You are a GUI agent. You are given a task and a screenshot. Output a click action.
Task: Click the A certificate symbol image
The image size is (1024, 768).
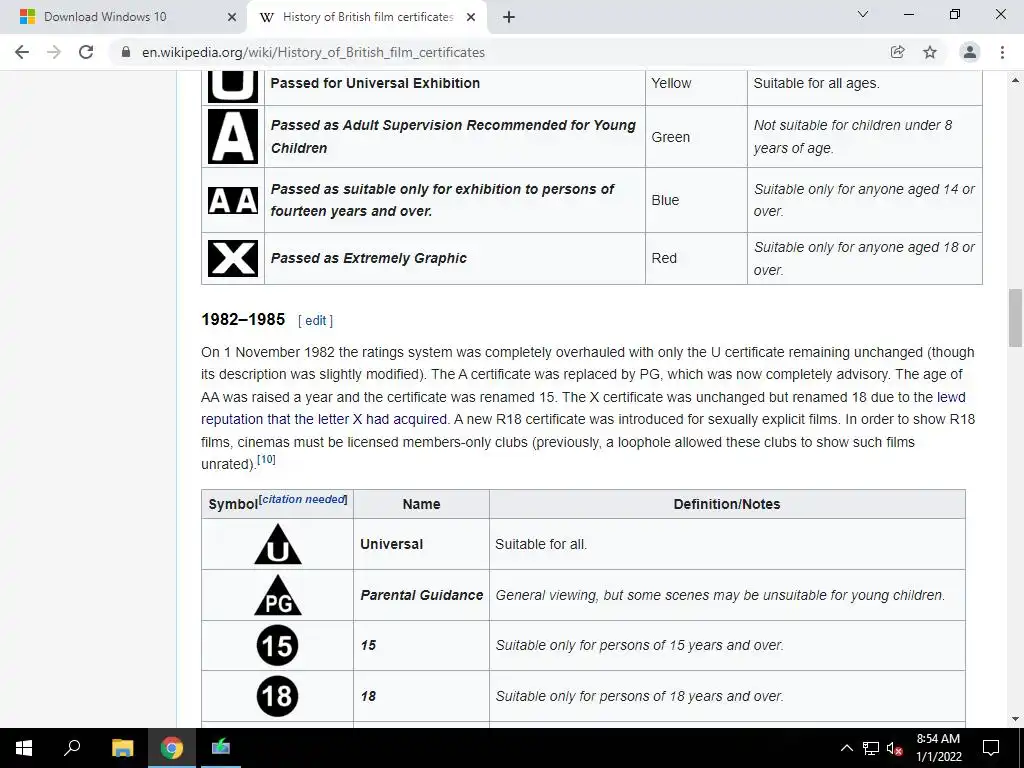[232, 136]
